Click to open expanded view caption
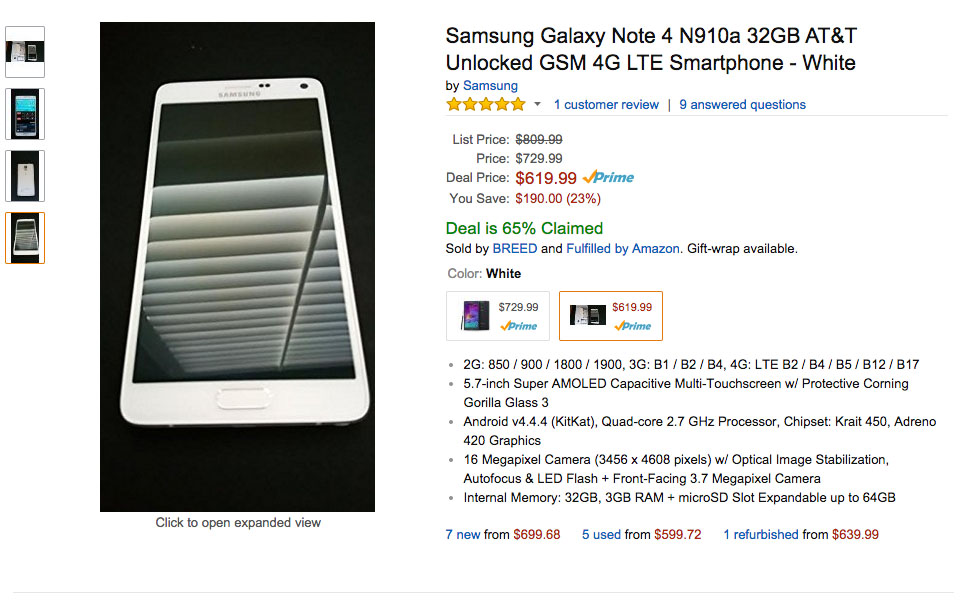 [236, 522]
